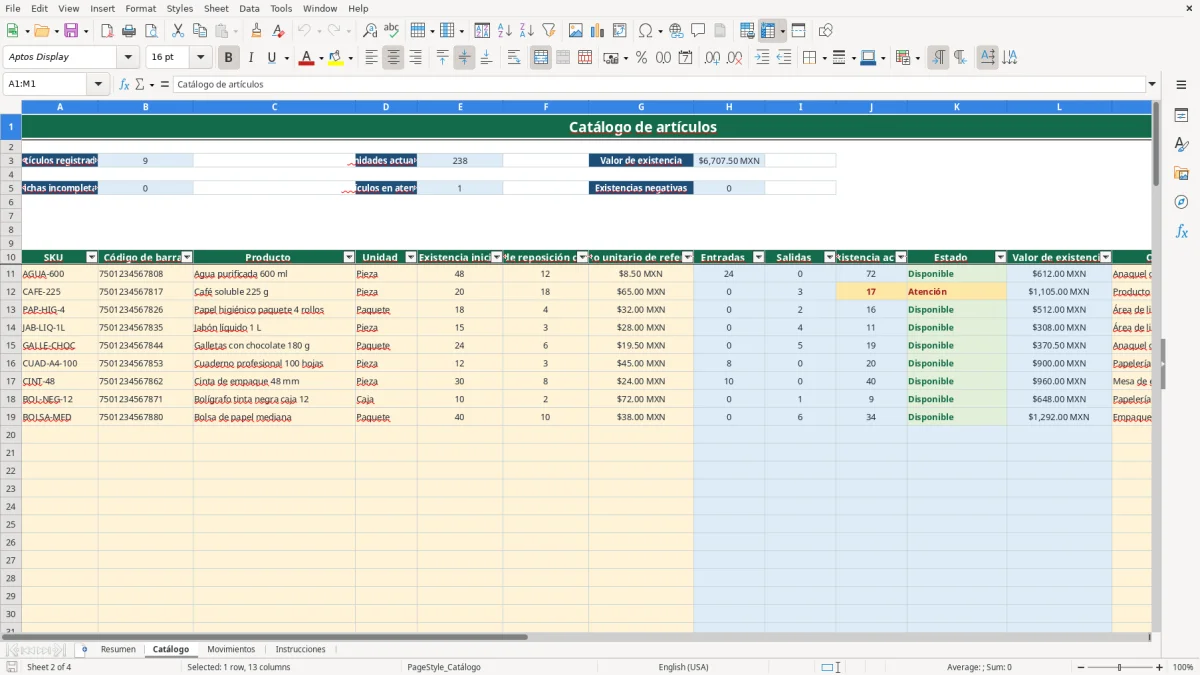Toggle Bold formatting

[x=229, y=58]
